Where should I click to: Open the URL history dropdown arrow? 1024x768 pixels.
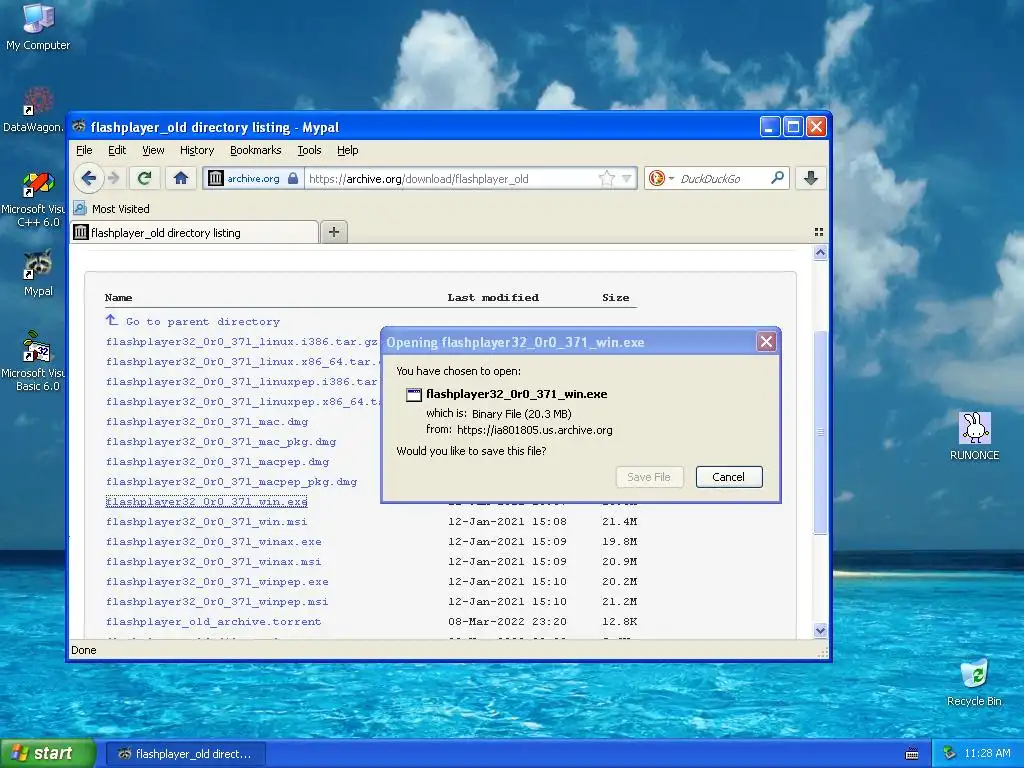(x=627, y=178)
